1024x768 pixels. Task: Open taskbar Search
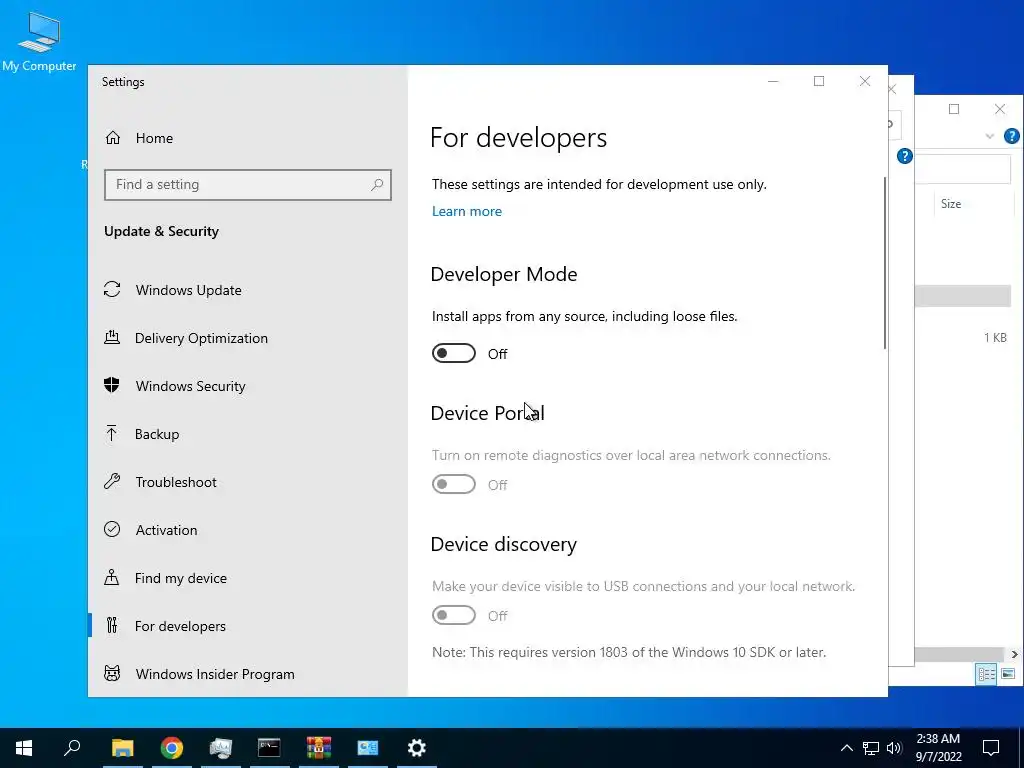[72, 748]
